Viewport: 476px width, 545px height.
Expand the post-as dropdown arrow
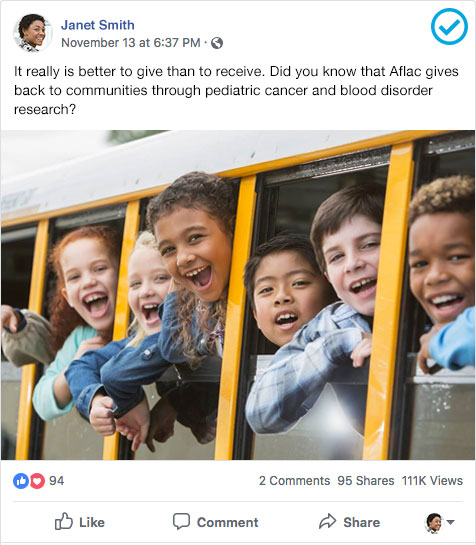(451, 522)
